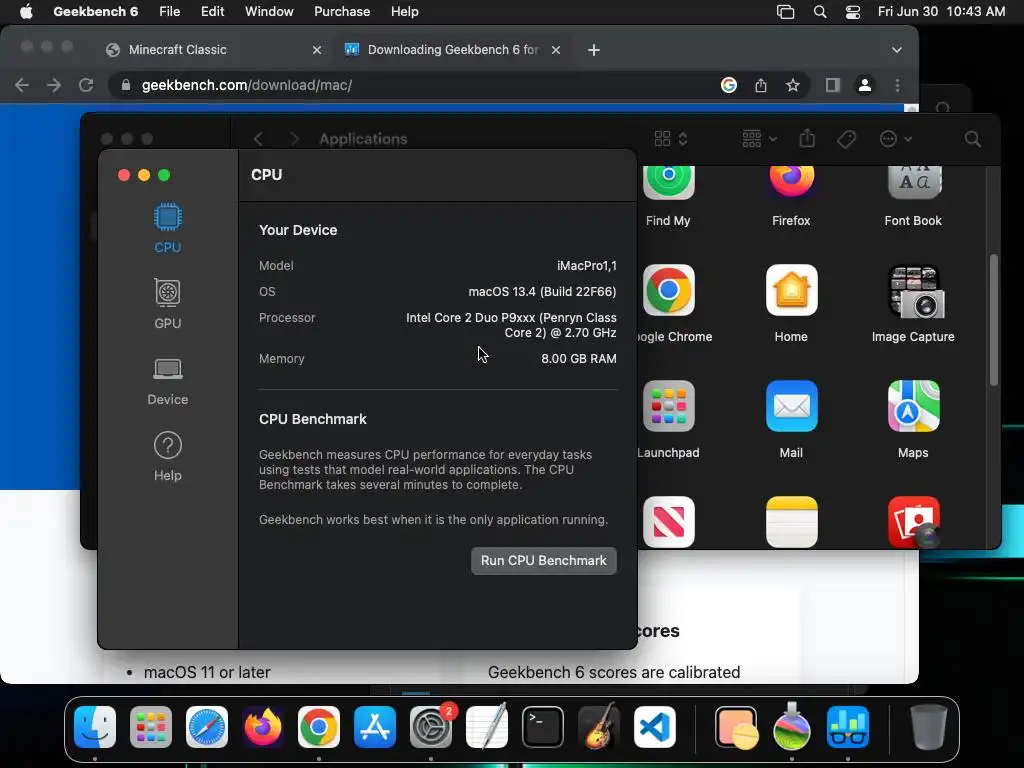Open the Geekbench 6 app menu
The height and width of the screenshot is (768, 1024).
95,12
